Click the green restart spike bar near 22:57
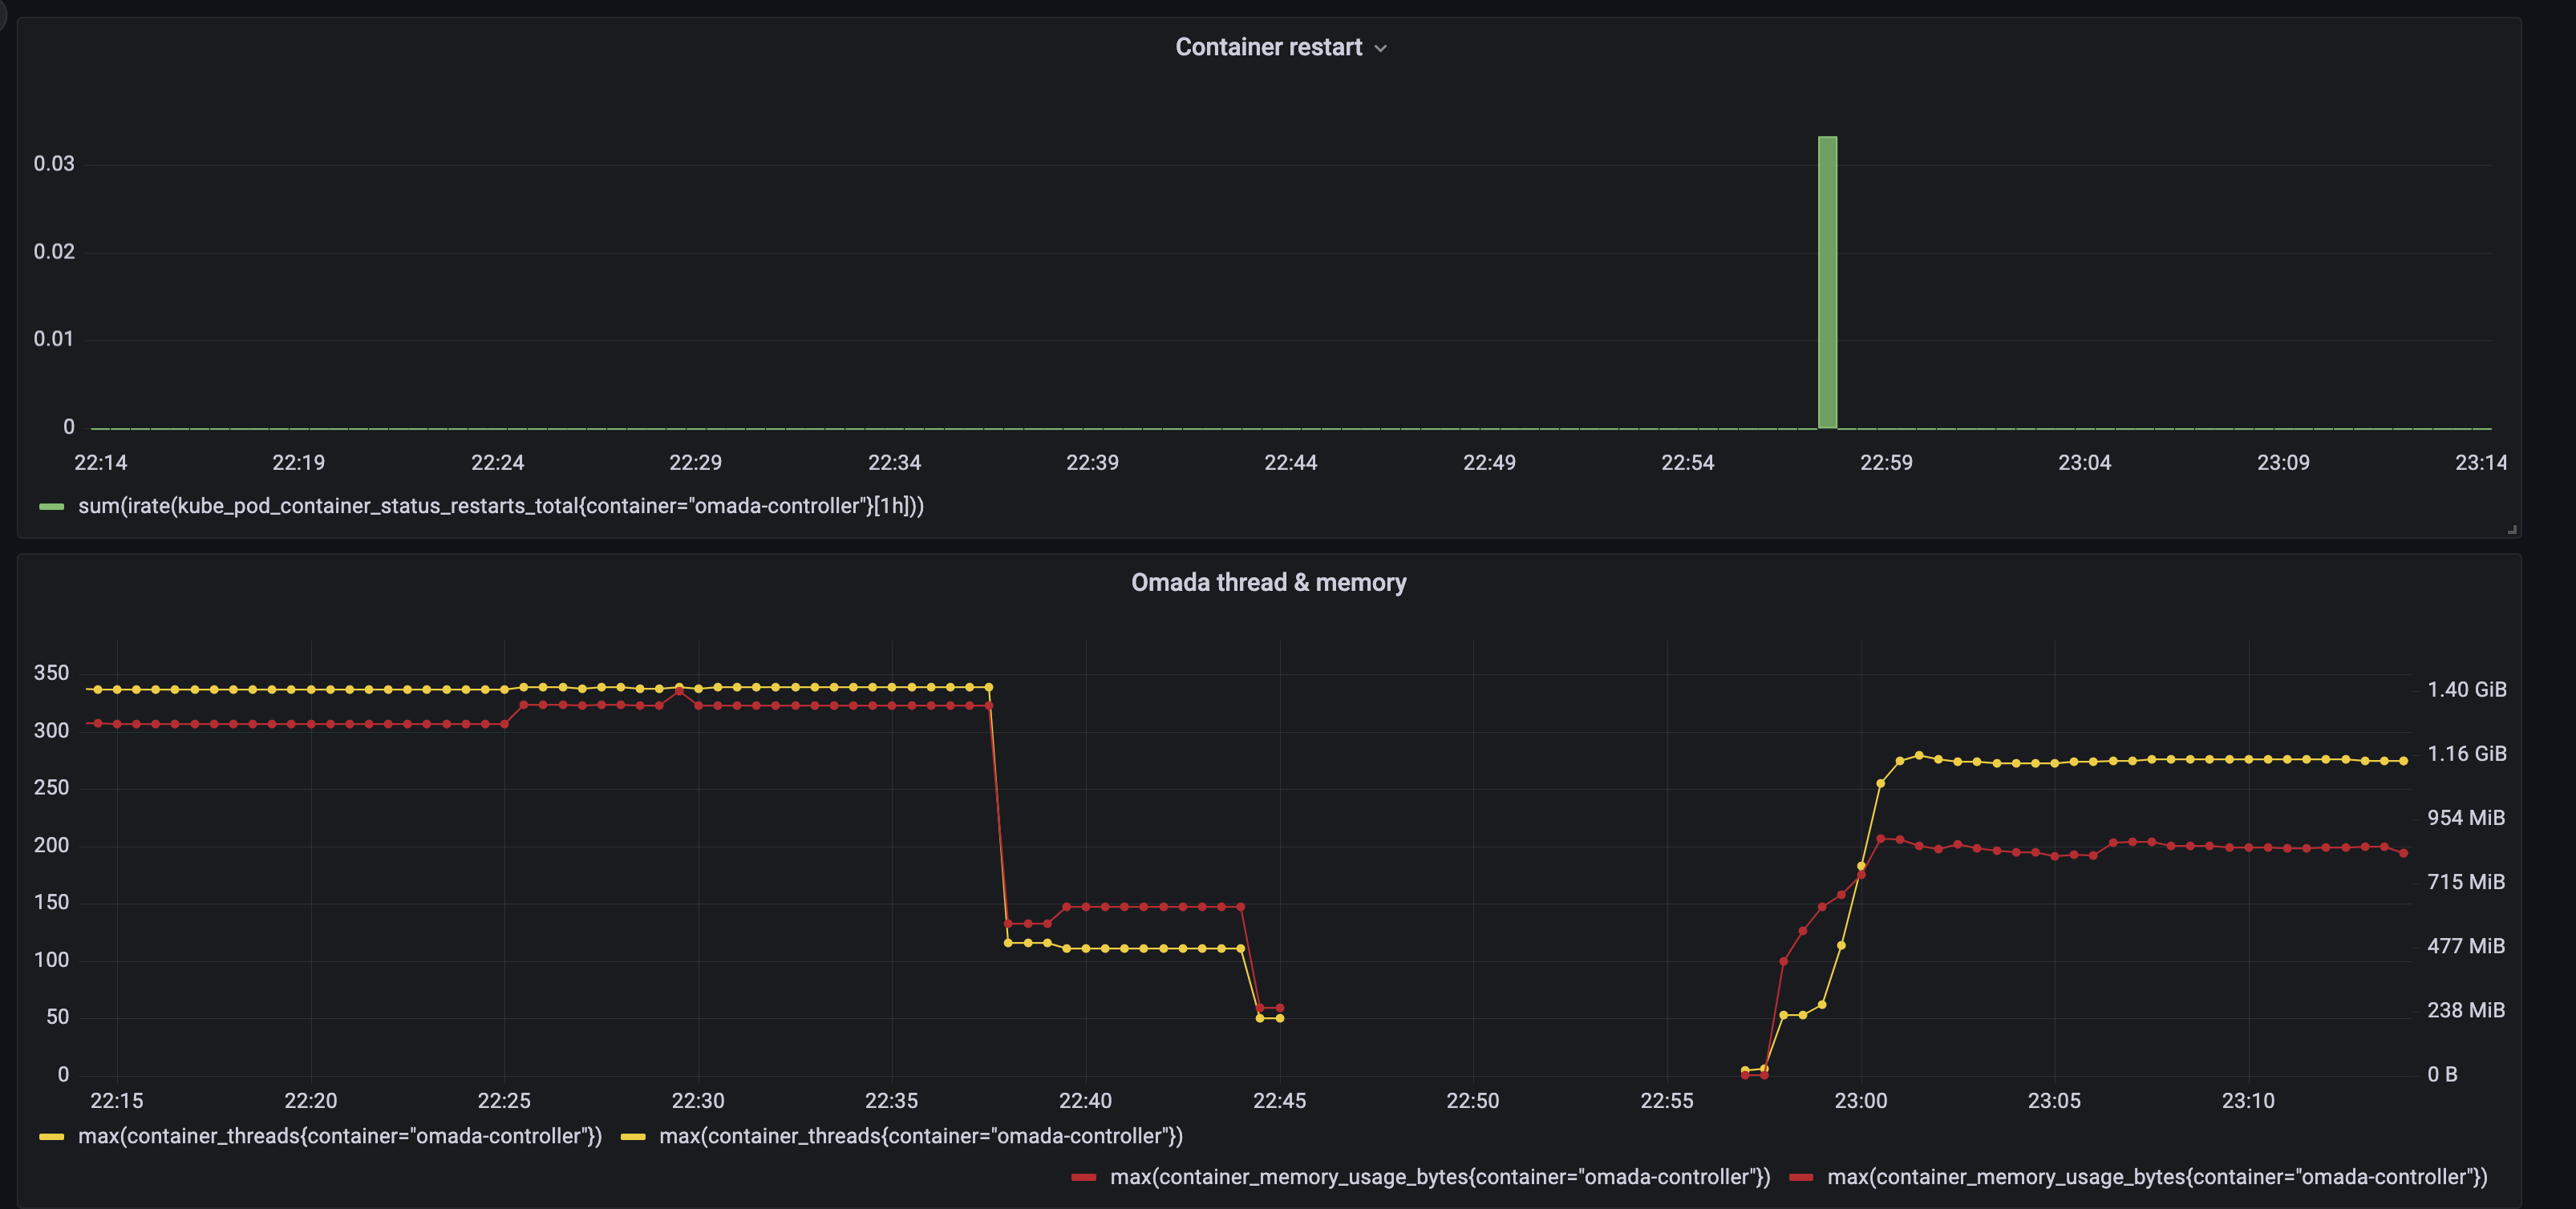 [x=1827, y=280]
